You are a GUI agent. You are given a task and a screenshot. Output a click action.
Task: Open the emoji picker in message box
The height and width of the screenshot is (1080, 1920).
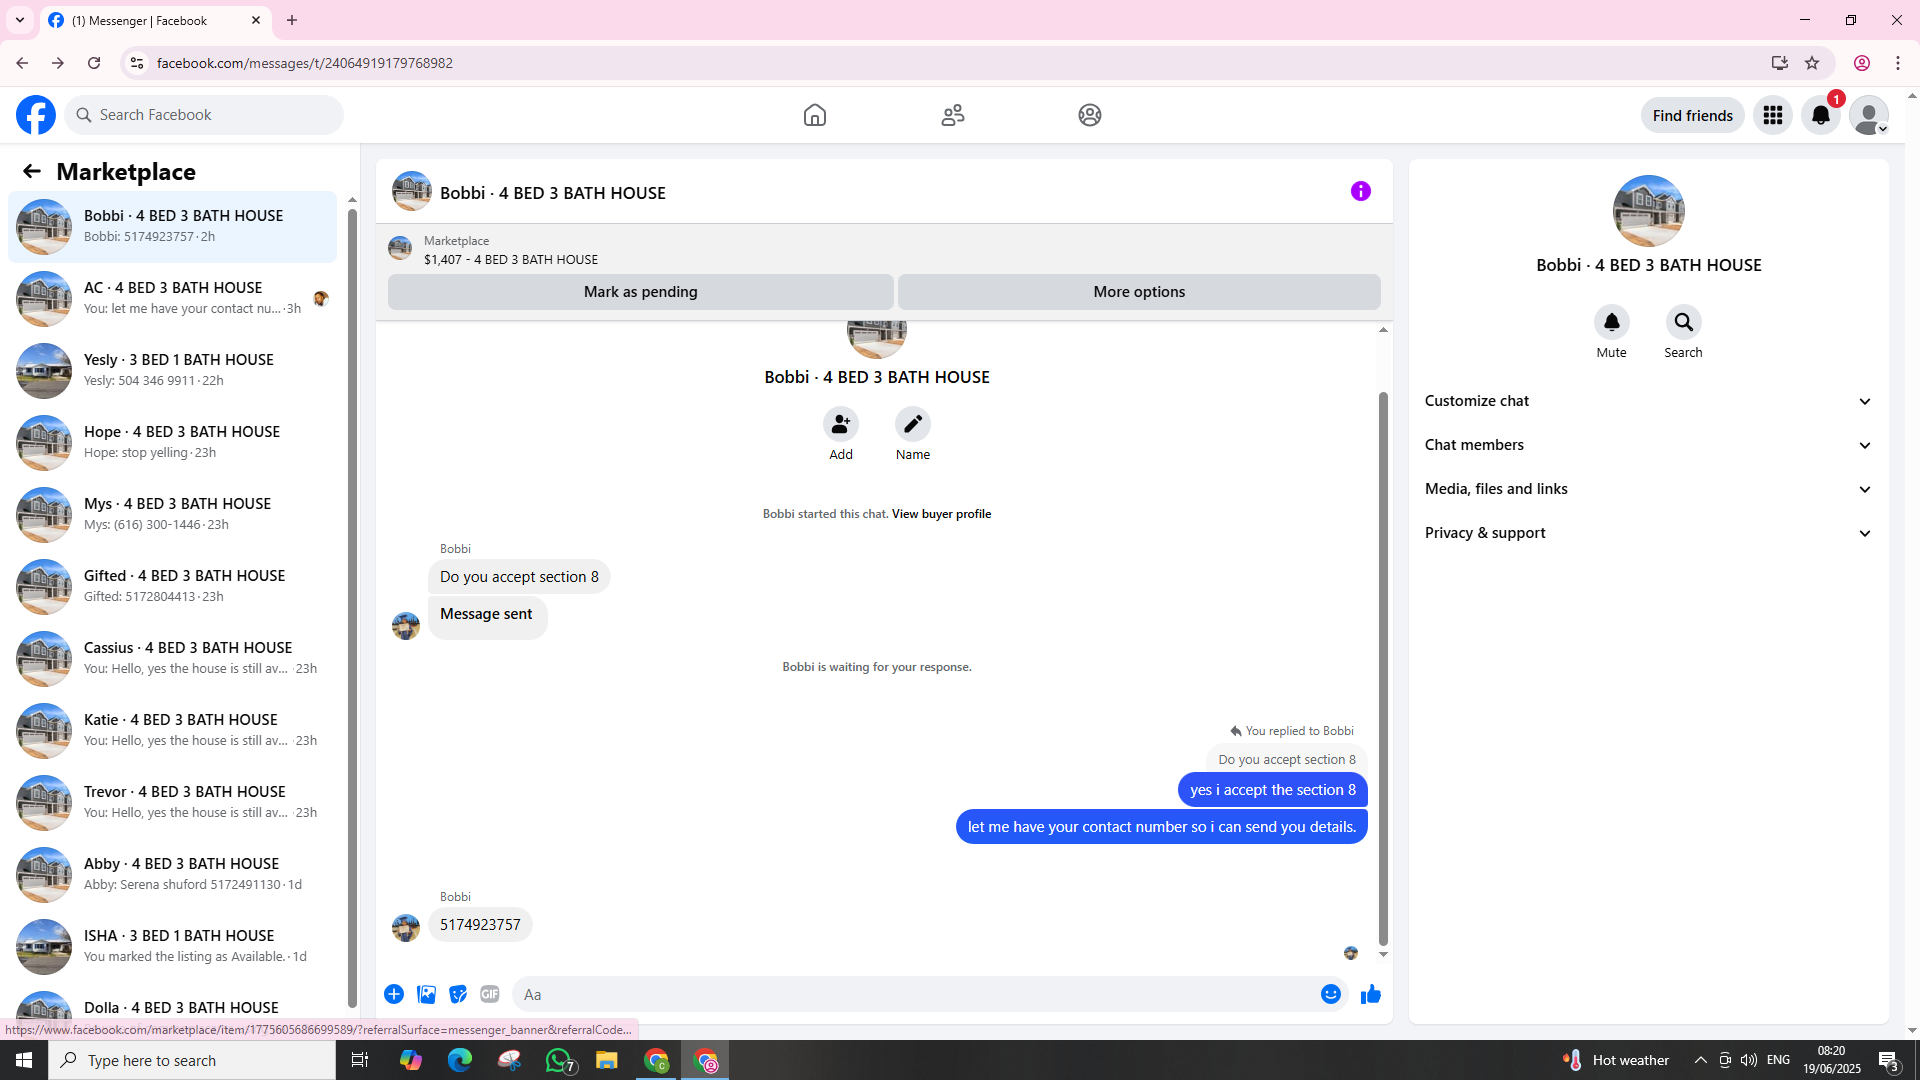coord(1331,994)
